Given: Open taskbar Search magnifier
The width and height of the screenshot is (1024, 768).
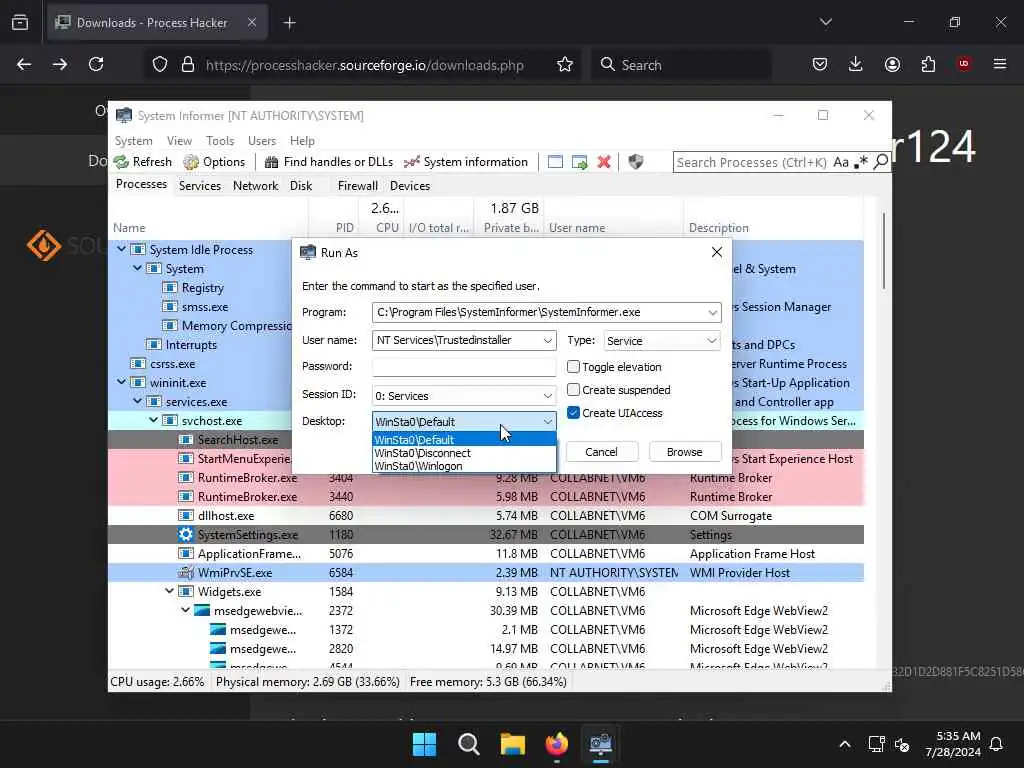Looking at the screenshot, I should [x=468, y=744].
